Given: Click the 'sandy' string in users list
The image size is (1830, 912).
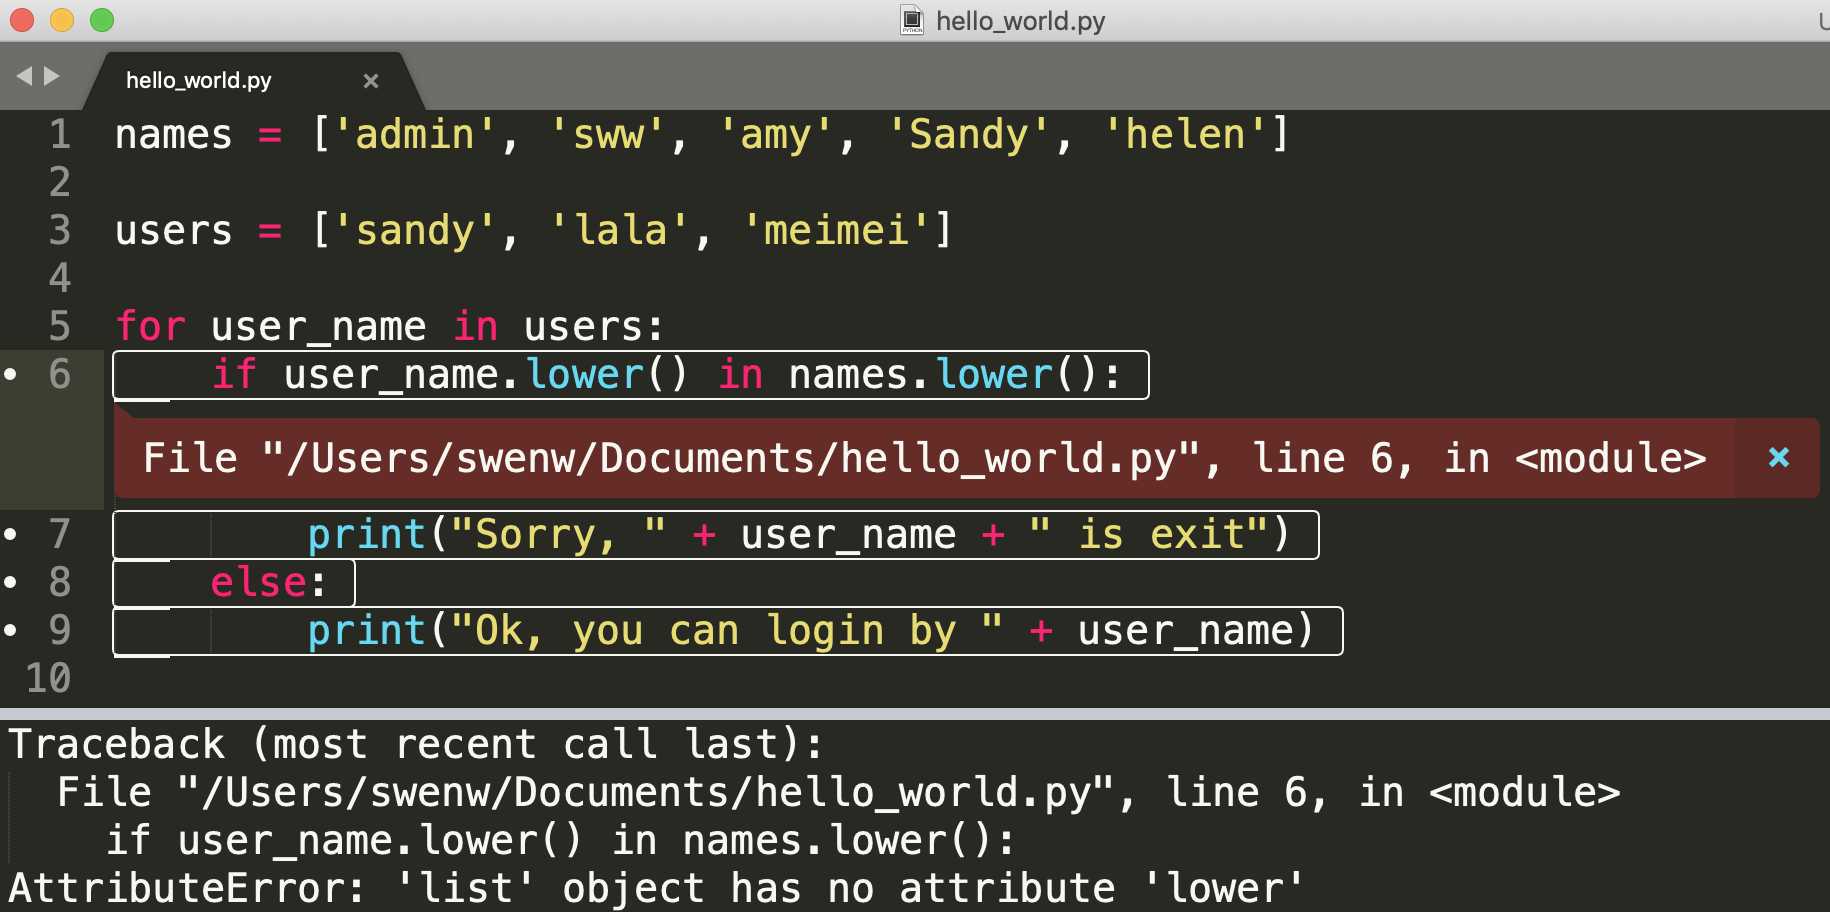Looking at the screenshot, I should (415, 230).
